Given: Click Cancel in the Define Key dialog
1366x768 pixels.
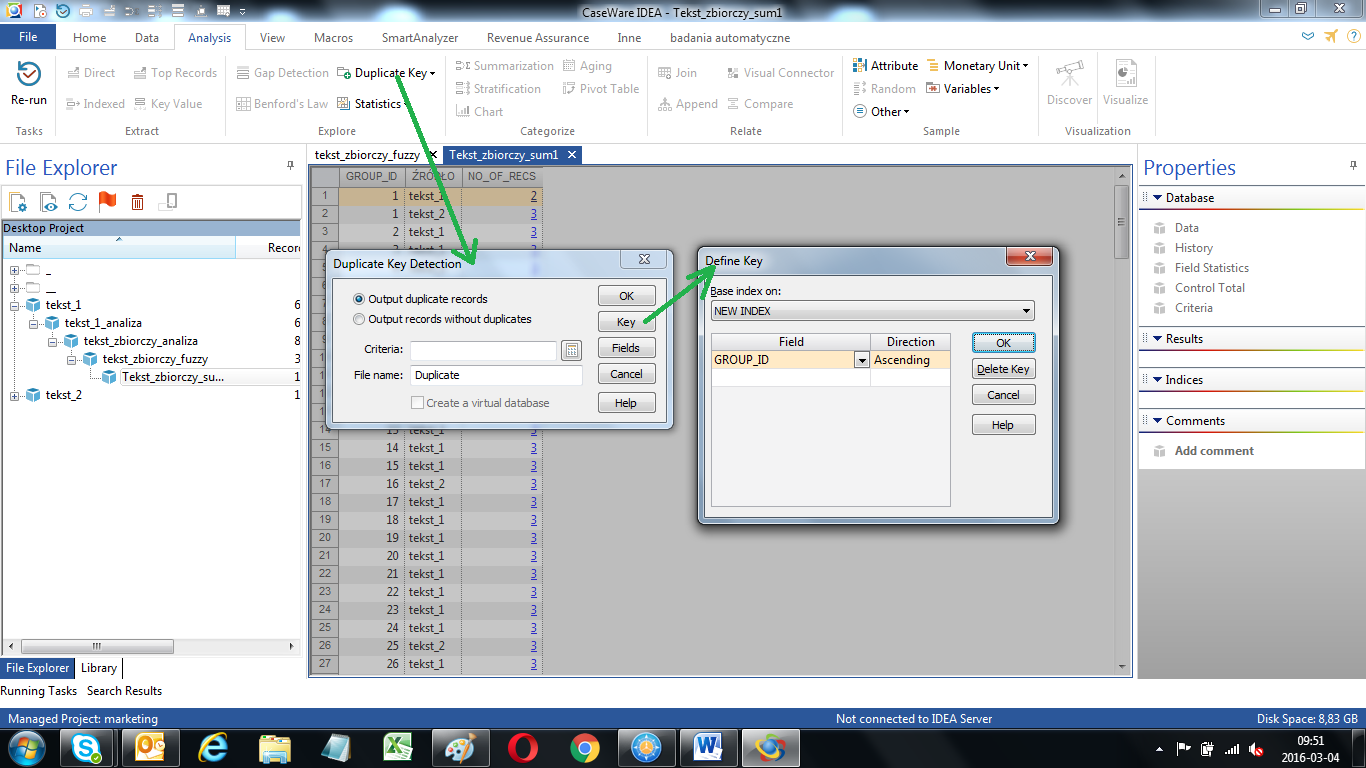Looking at the screenshot, I should [1003, 395].
